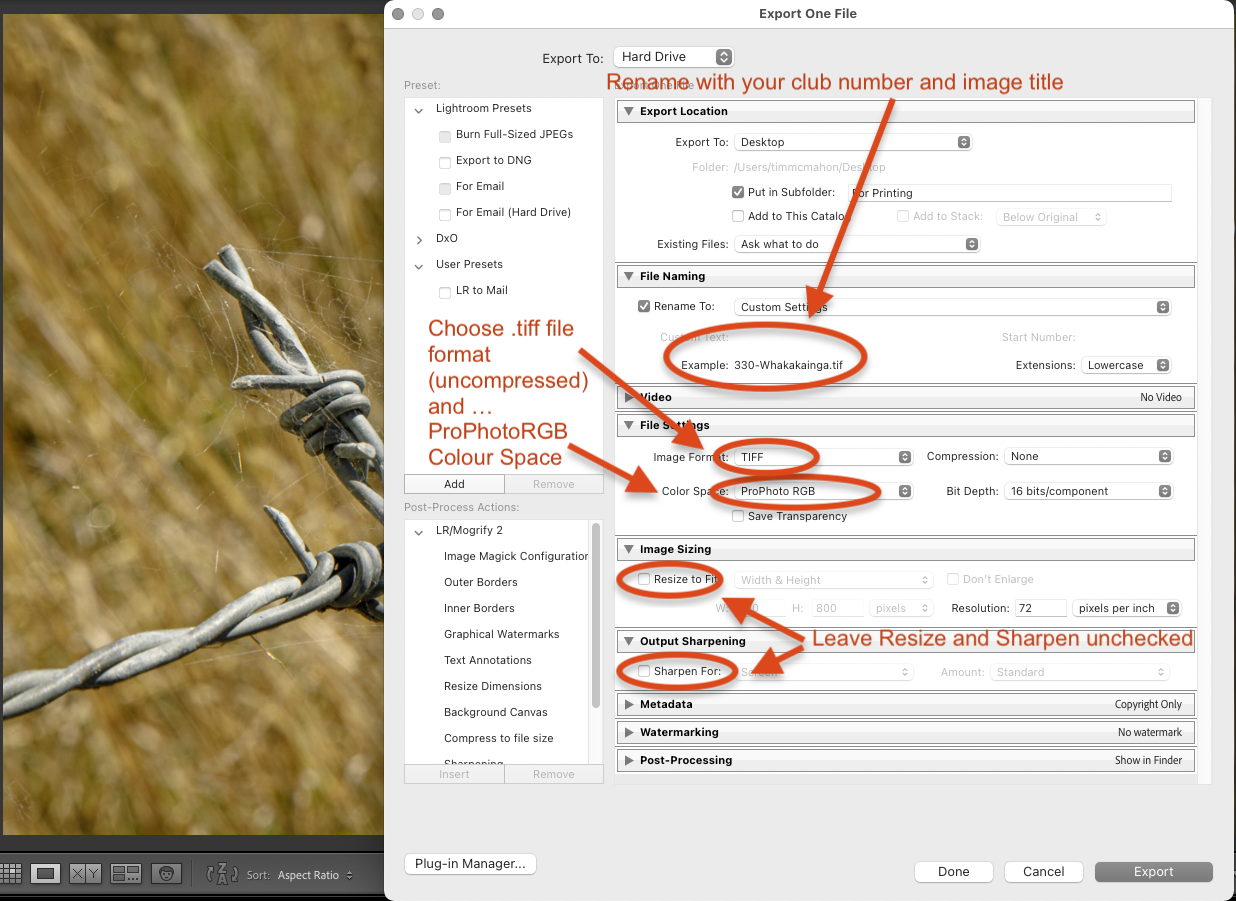
Task: Uncheck the Put in Subfolder checkbox
Action: point(738,192)
